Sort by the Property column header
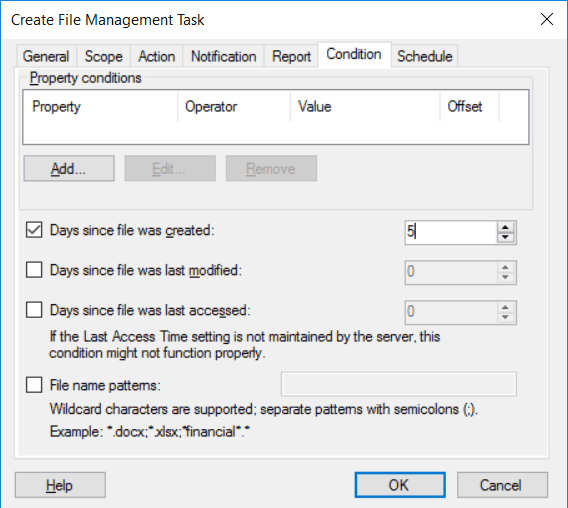This screenshot has height=508, width=568. coord(100,107)
